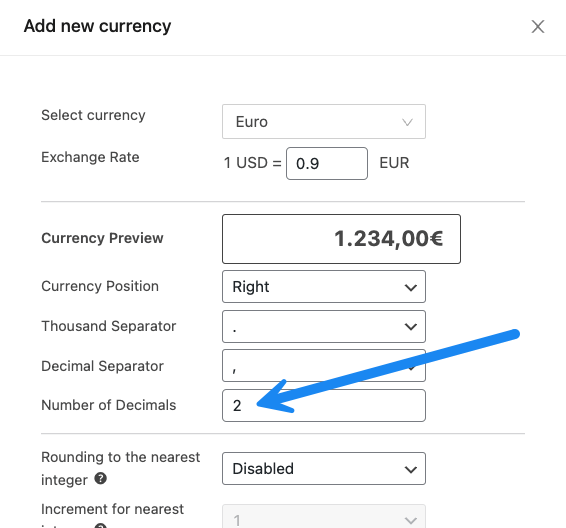Click the Exchange Rate label
566x528 pixels.
point(90,157)
